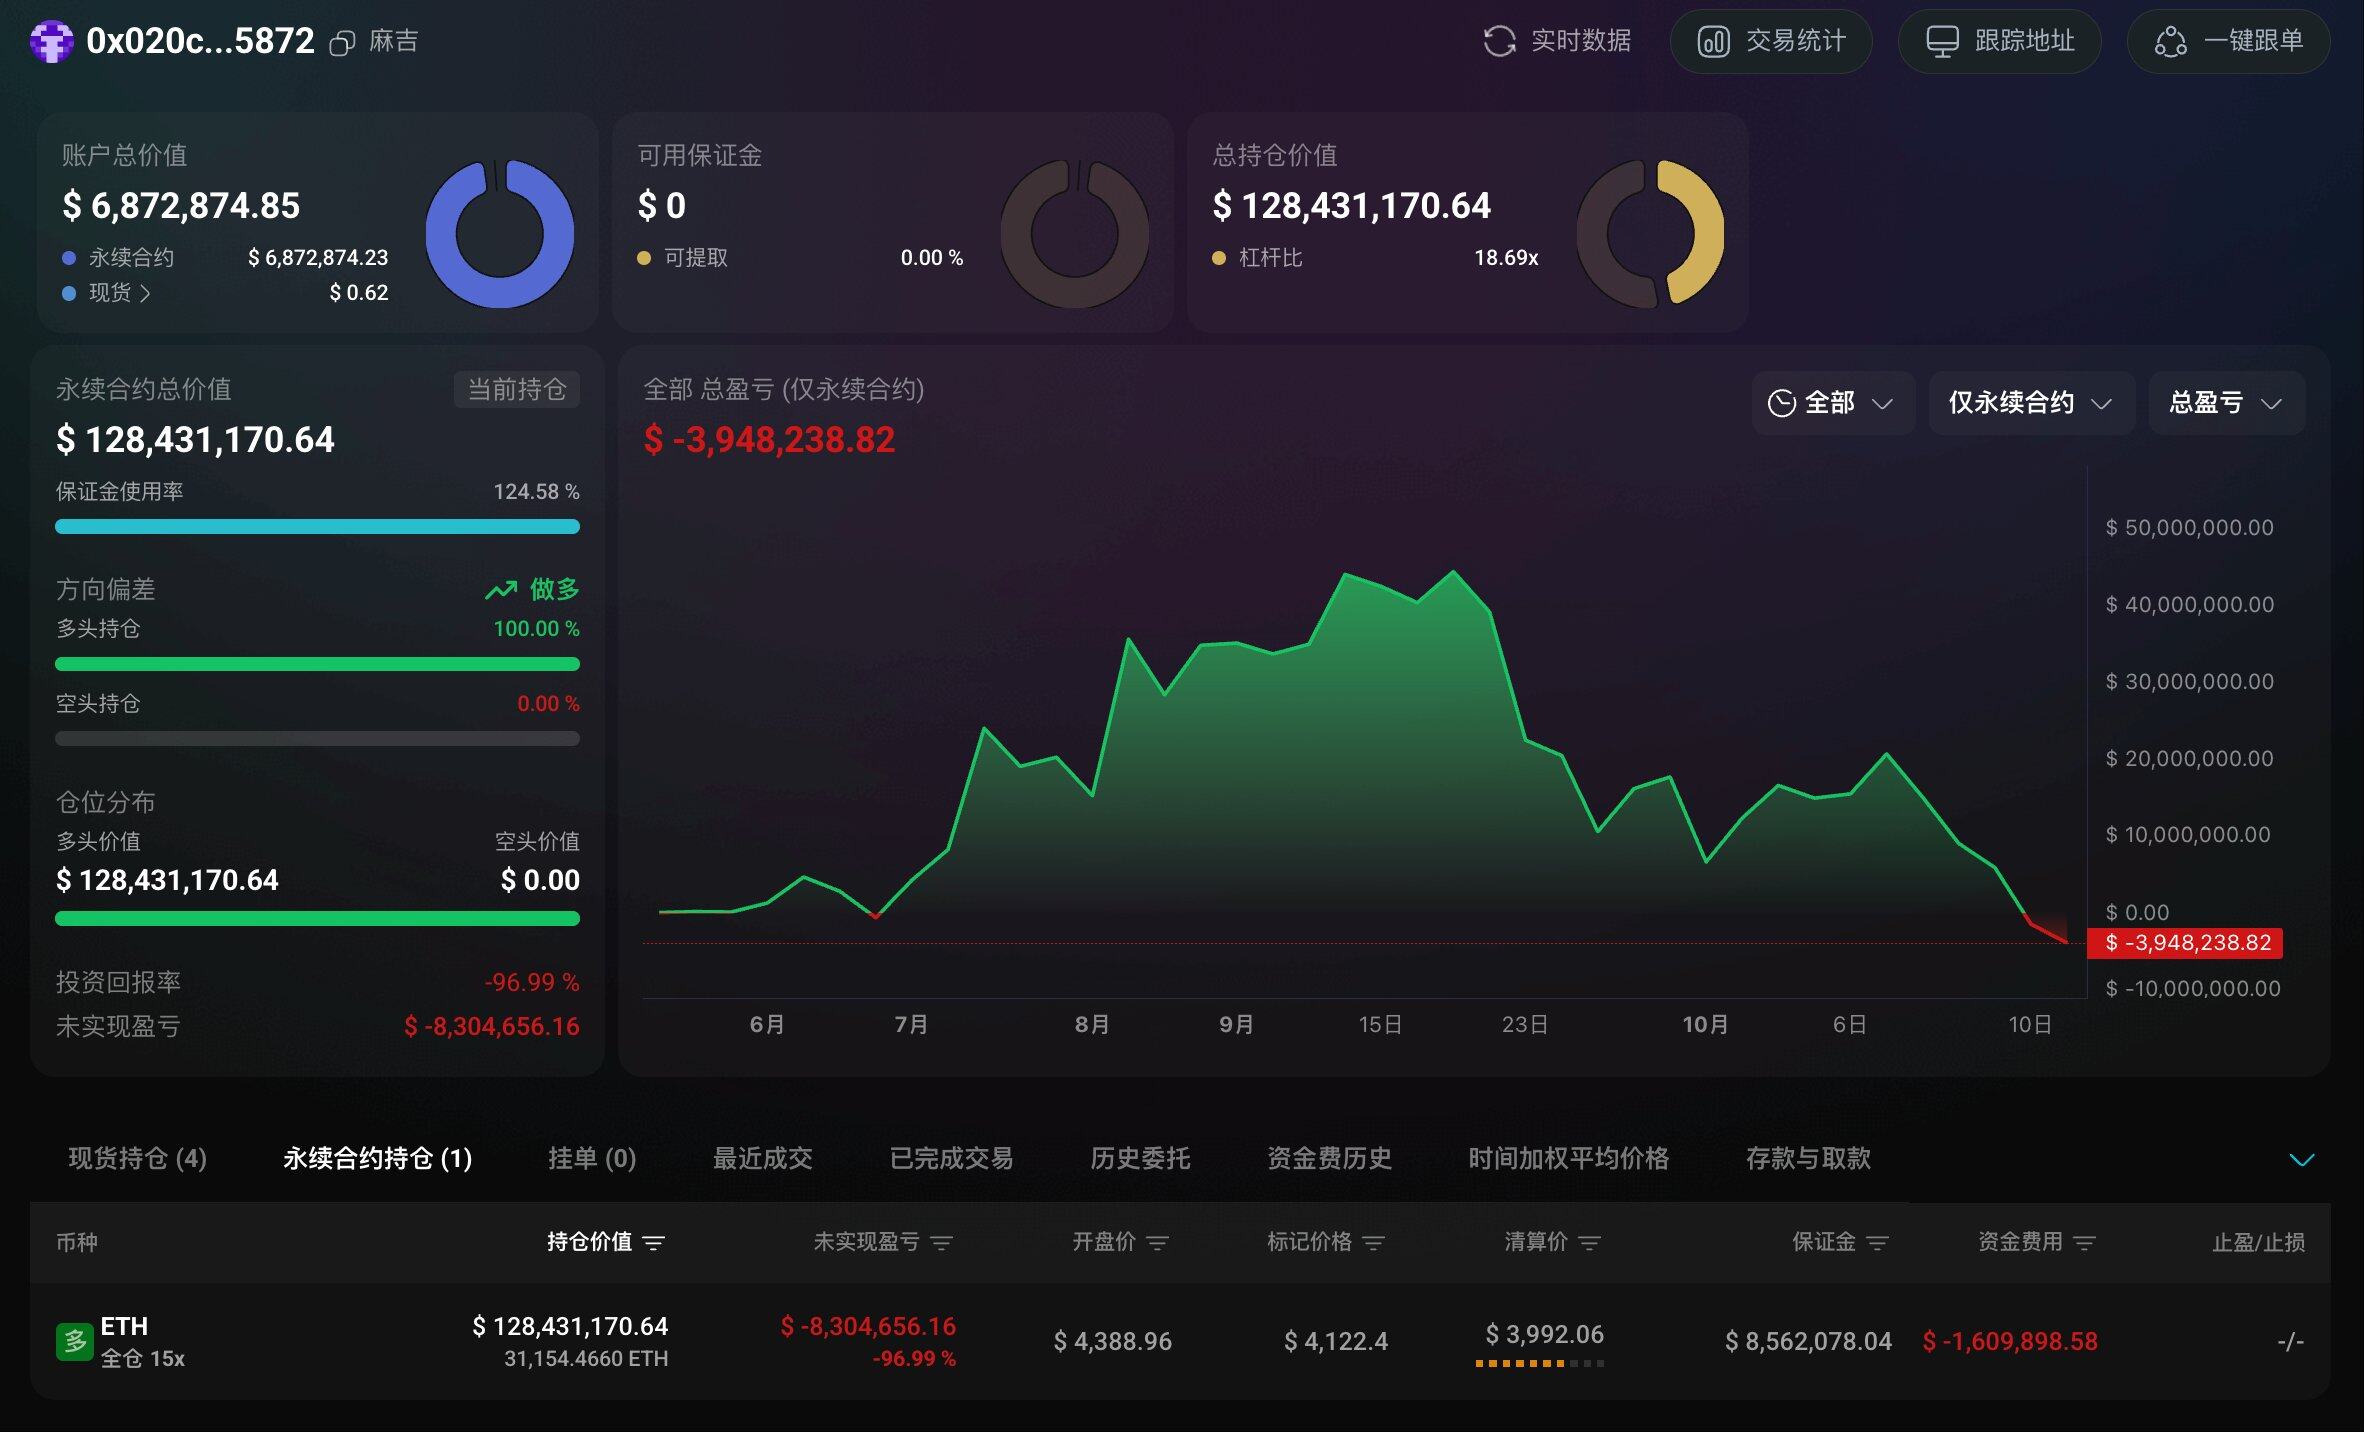
Task: Sort by 保证金 column icon
Action: click(1878, 1242)
